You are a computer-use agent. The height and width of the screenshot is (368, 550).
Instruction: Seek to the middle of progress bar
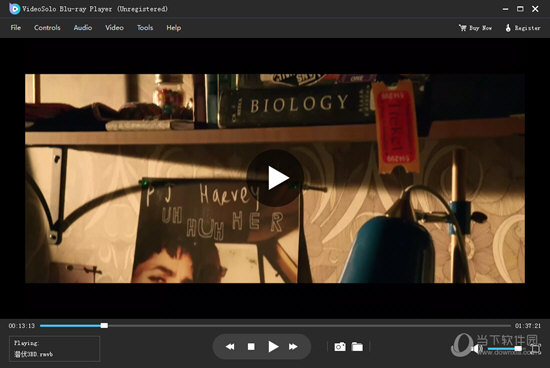[275, 326]
